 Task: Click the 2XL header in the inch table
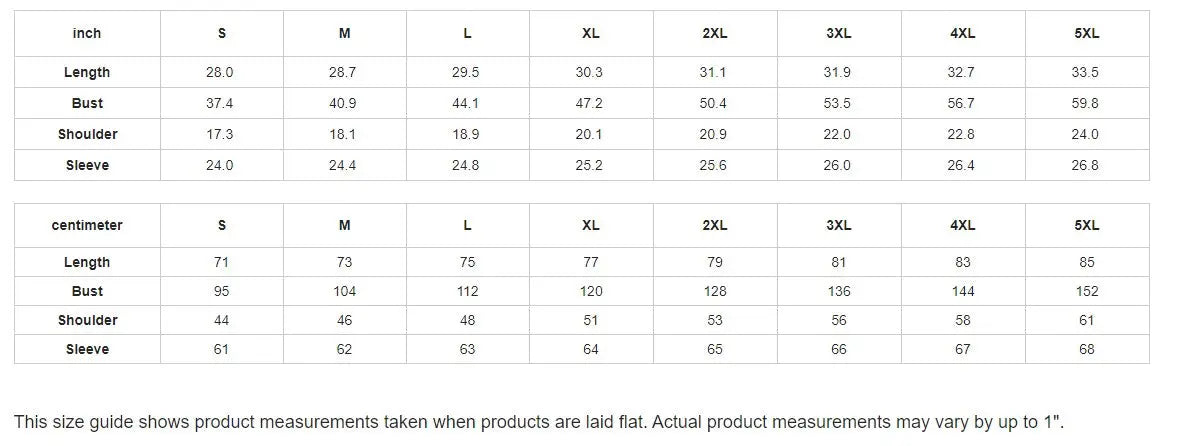(x=714, y=34)
